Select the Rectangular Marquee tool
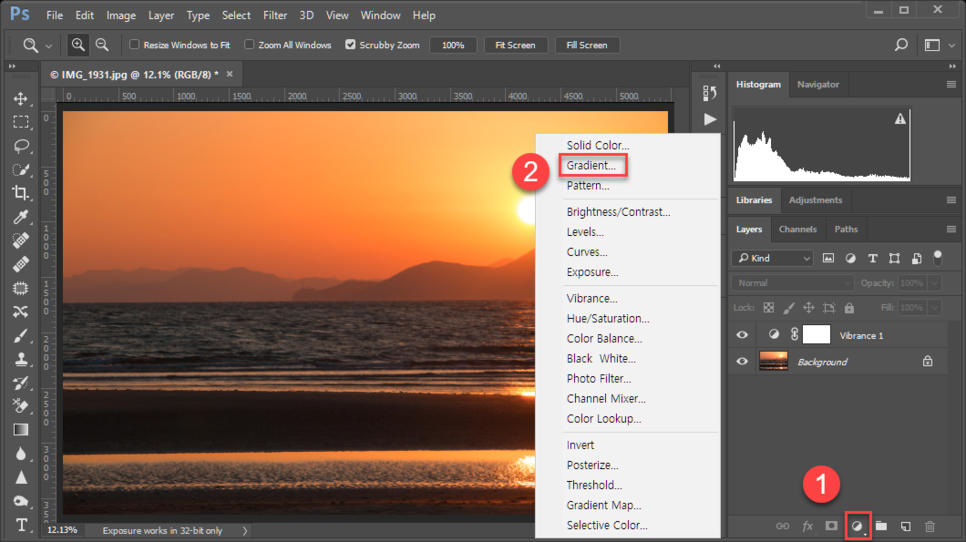The width and height of the screenshot is (966, 542). tap(20, 122)
